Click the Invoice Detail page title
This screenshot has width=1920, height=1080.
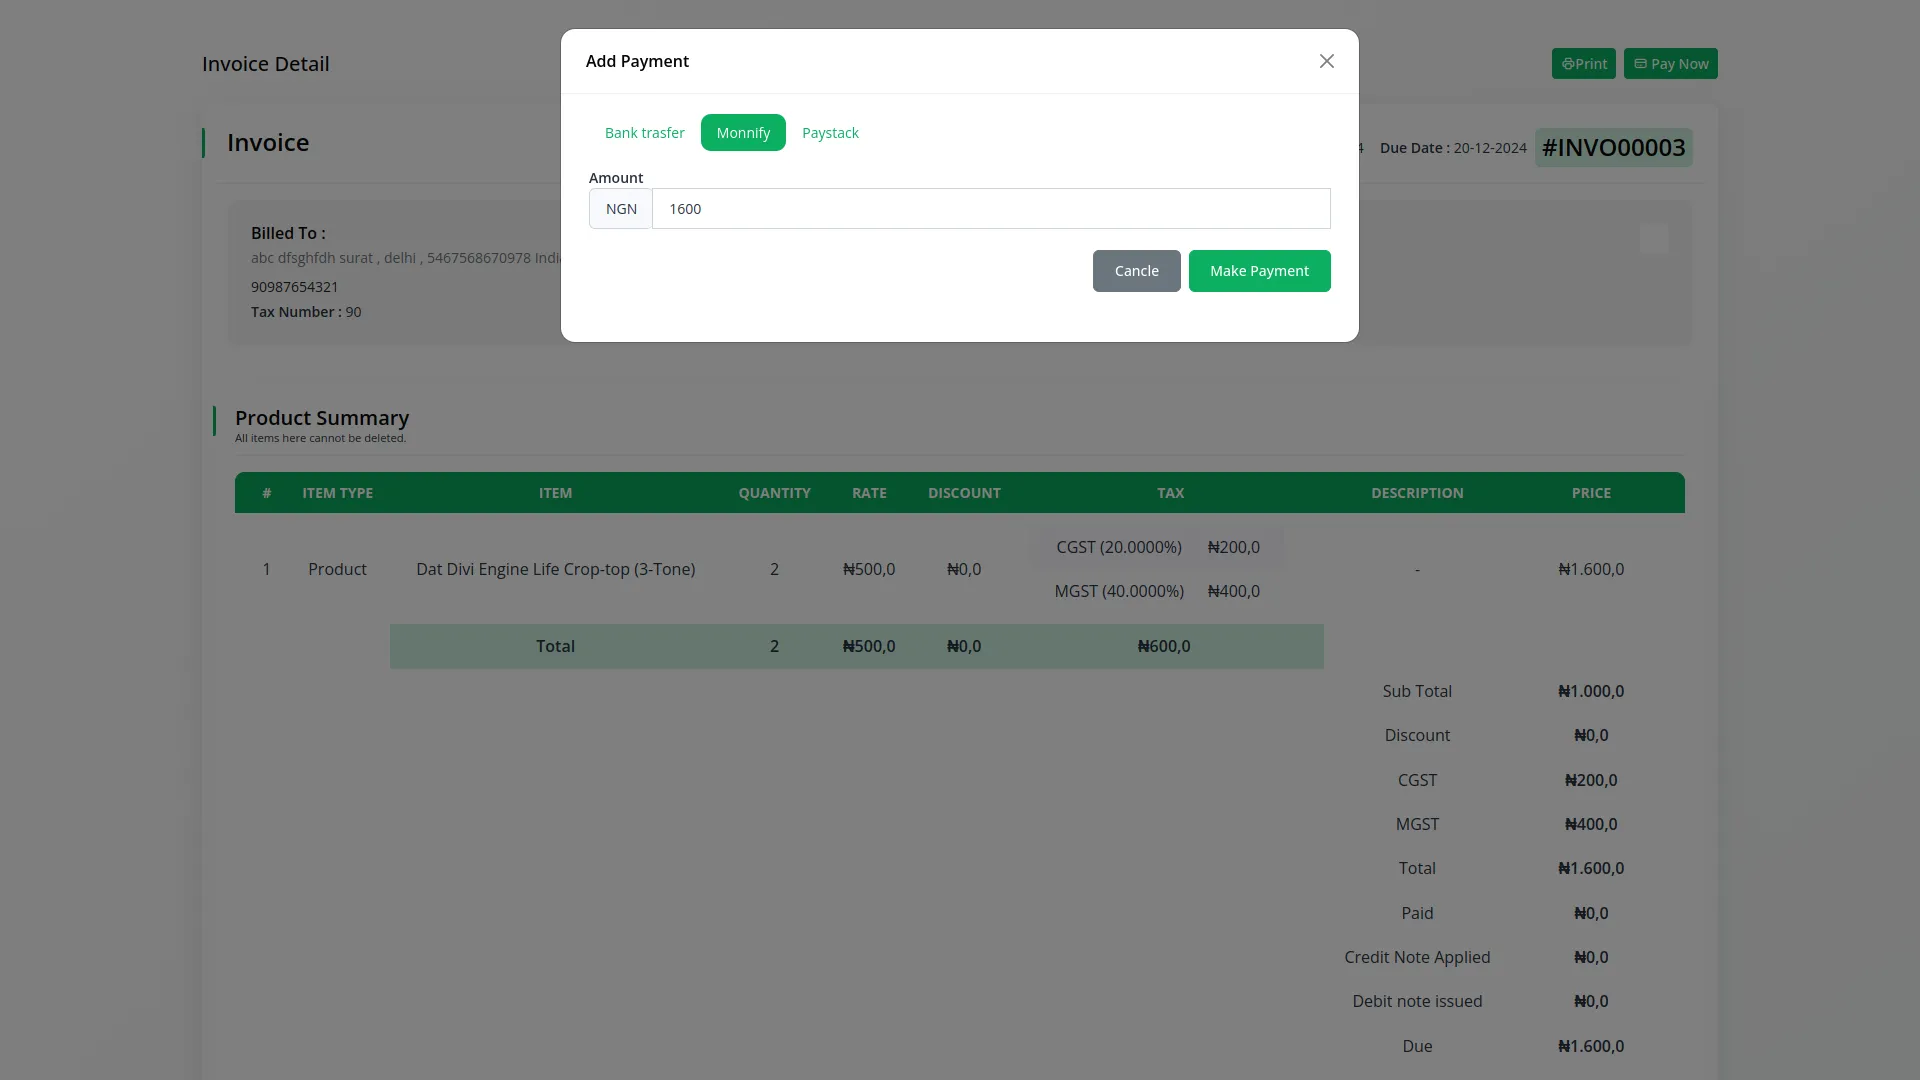point(265,64)
